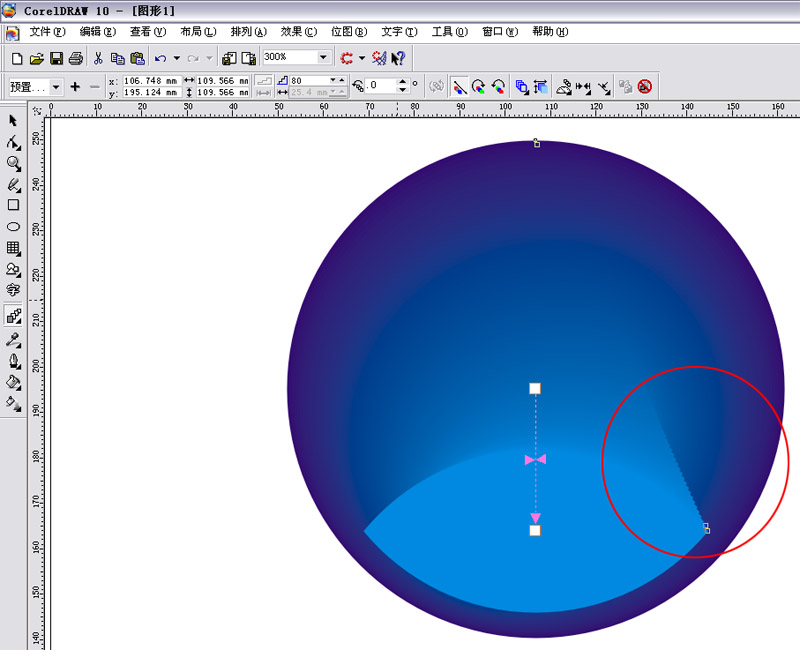Screen dimensions: 800x650
Task: Open the 布局(L) menu
Action: click(198, 32)
